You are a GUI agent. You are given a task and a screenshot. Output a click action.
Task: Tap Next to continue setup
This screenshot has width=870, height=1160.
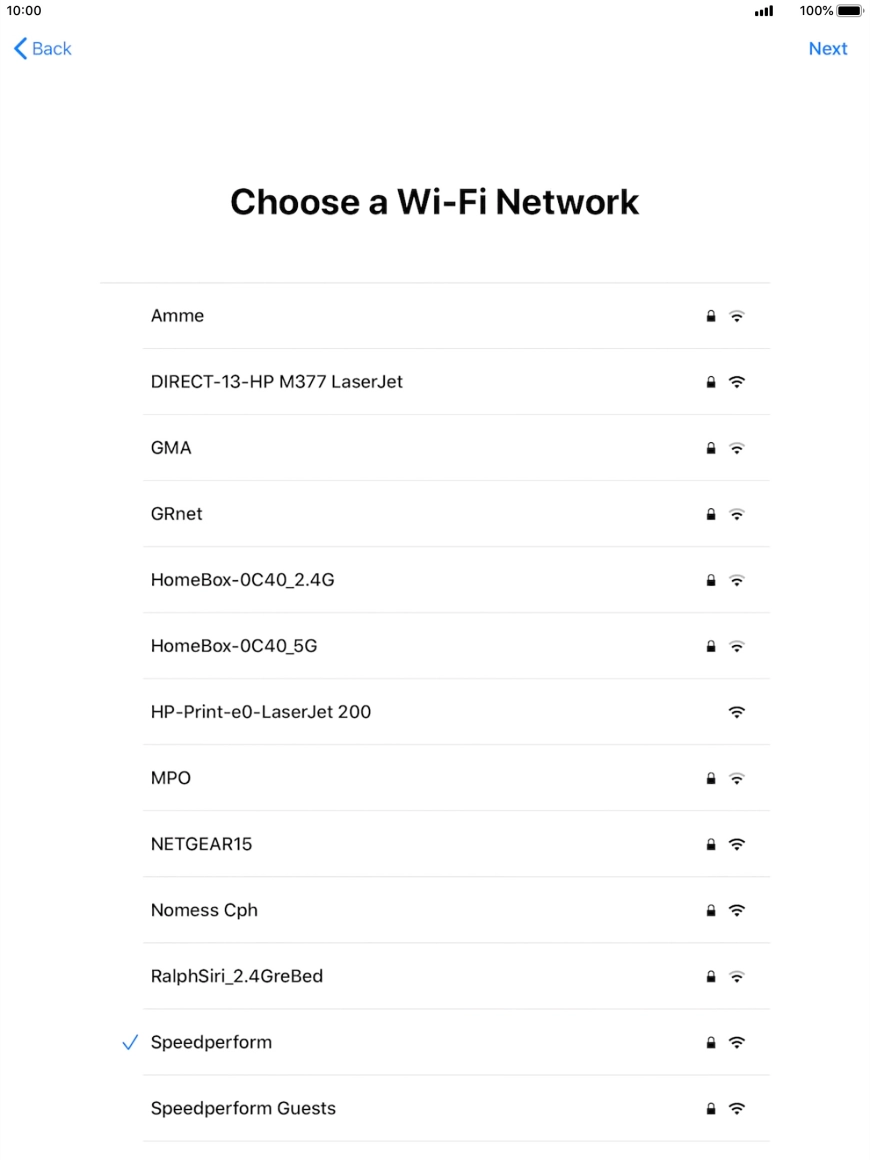(828, 49)
